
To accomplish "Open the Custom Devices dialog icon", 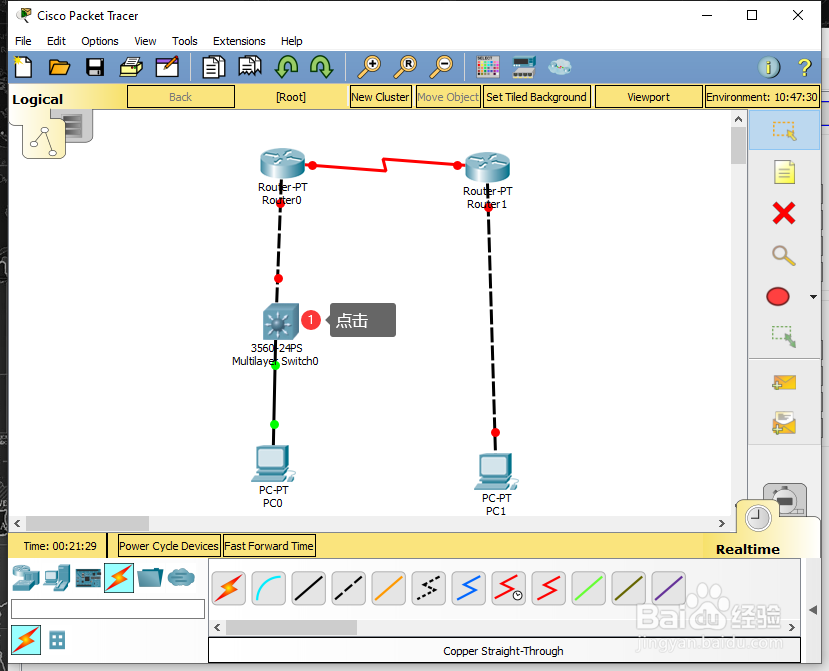I will pos(524,67).
